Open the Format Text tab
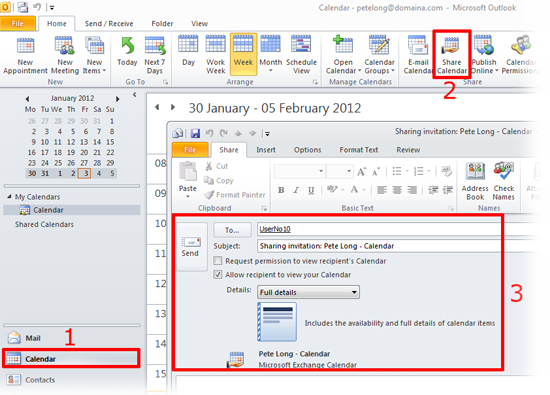The height and width of the screenshot is (395, 550). [x=358, y=150]
